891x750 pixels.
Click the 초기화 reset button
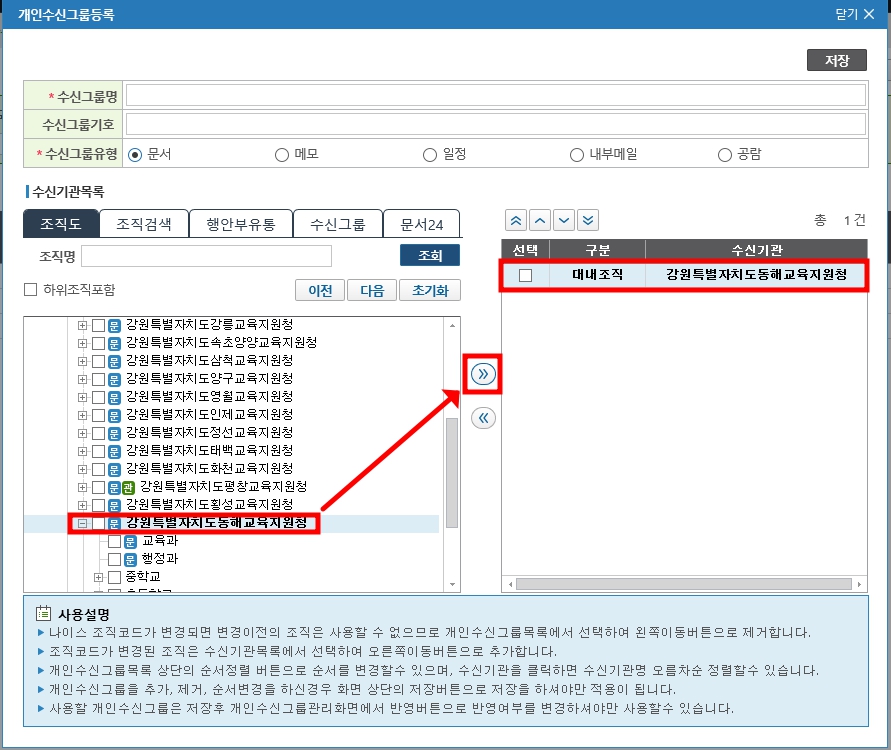click(430, 290)
